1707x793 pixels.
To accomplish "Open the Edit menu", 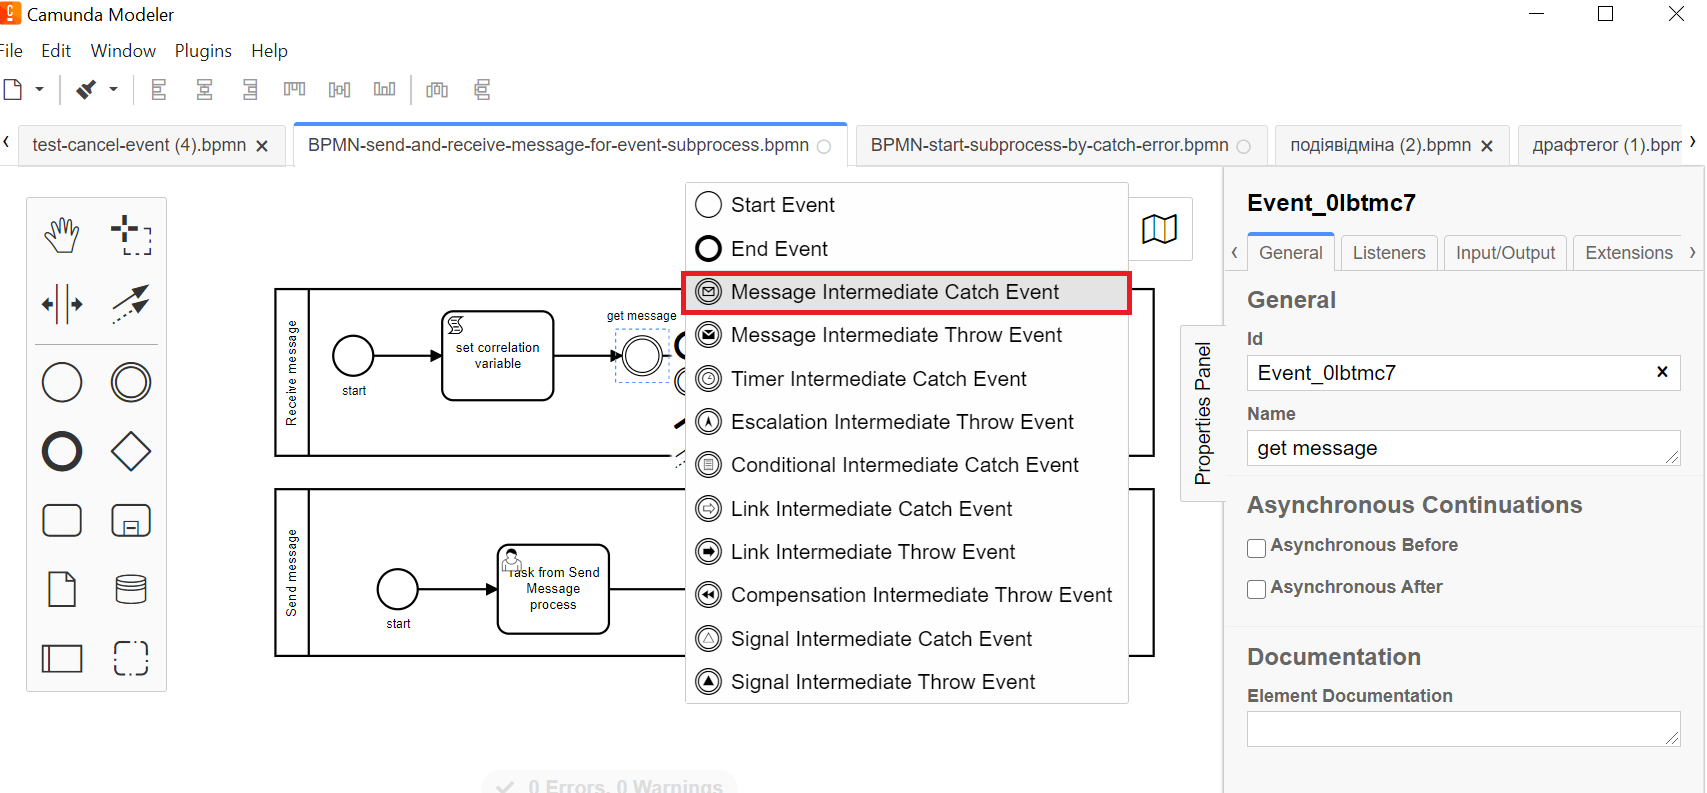I will [56, 51].
